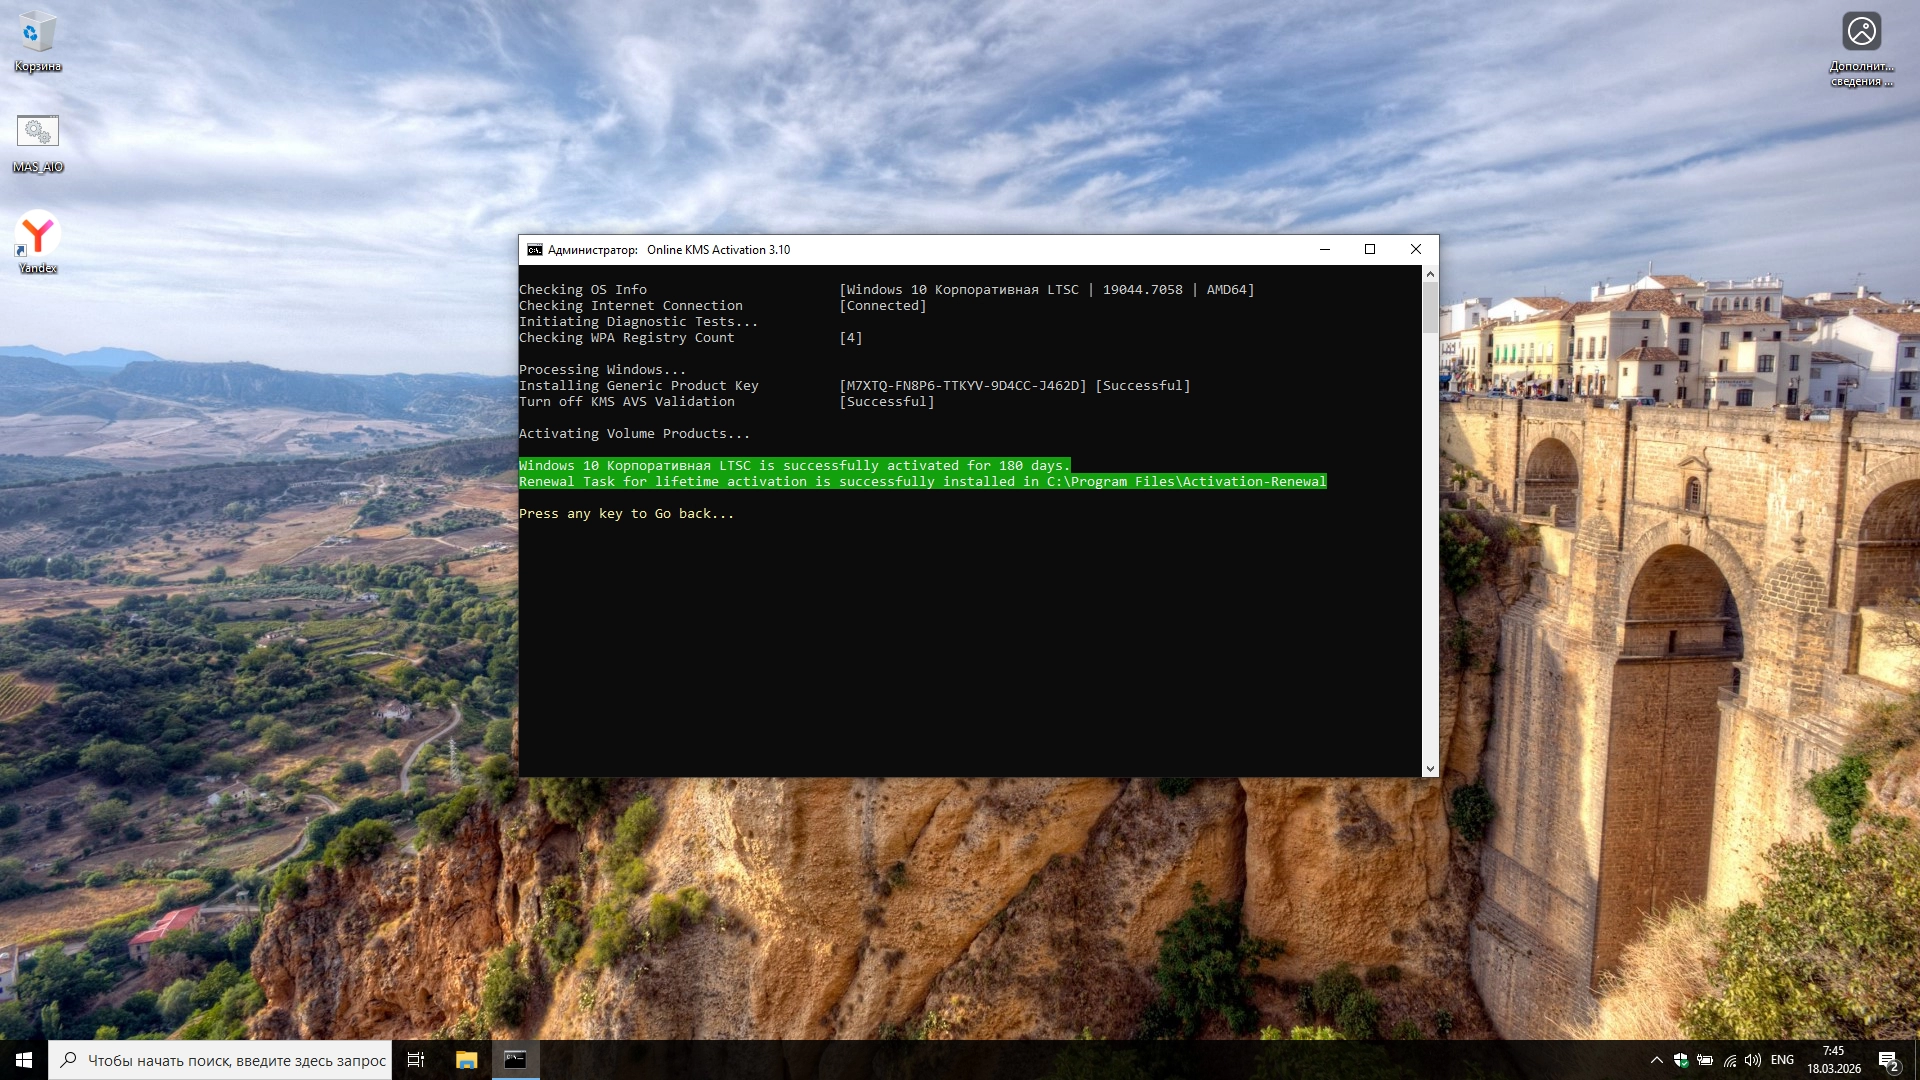Open the console window system menu icon

coord(535,250)
